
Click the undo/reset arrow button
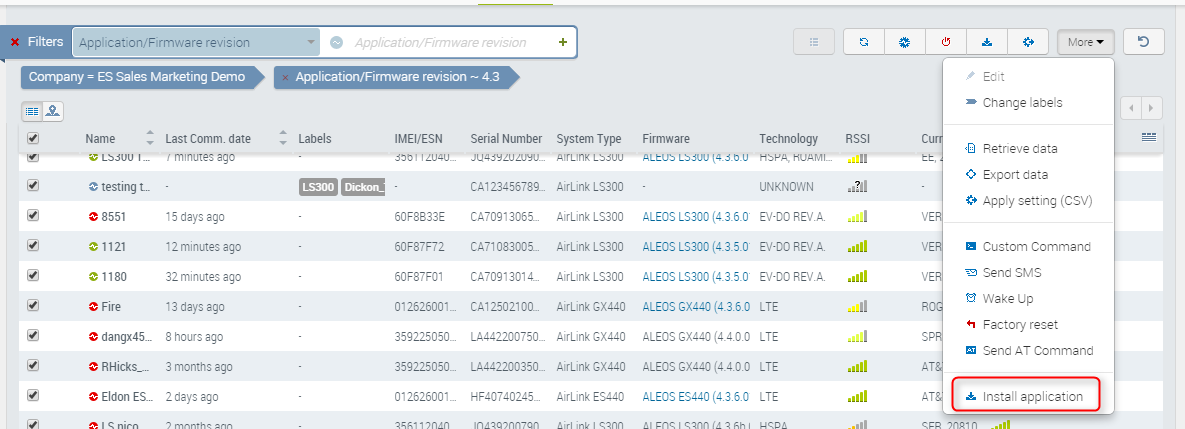click(1143, 42)
